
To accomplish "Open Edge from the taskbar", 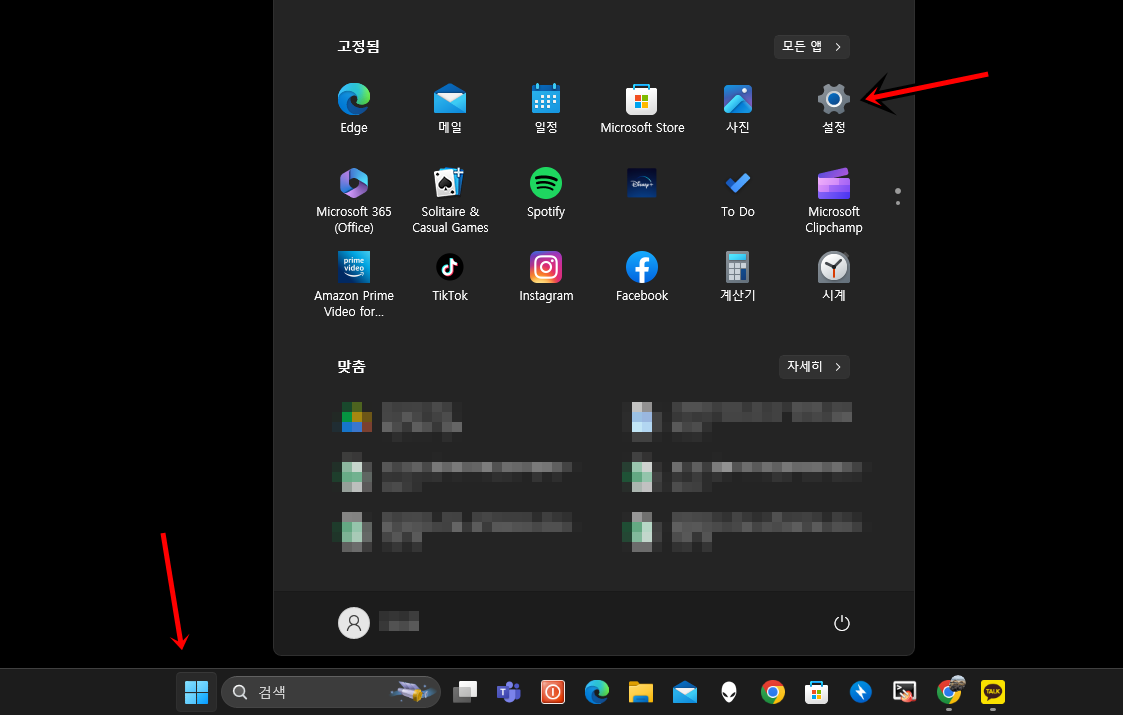I will click(597, 692).
